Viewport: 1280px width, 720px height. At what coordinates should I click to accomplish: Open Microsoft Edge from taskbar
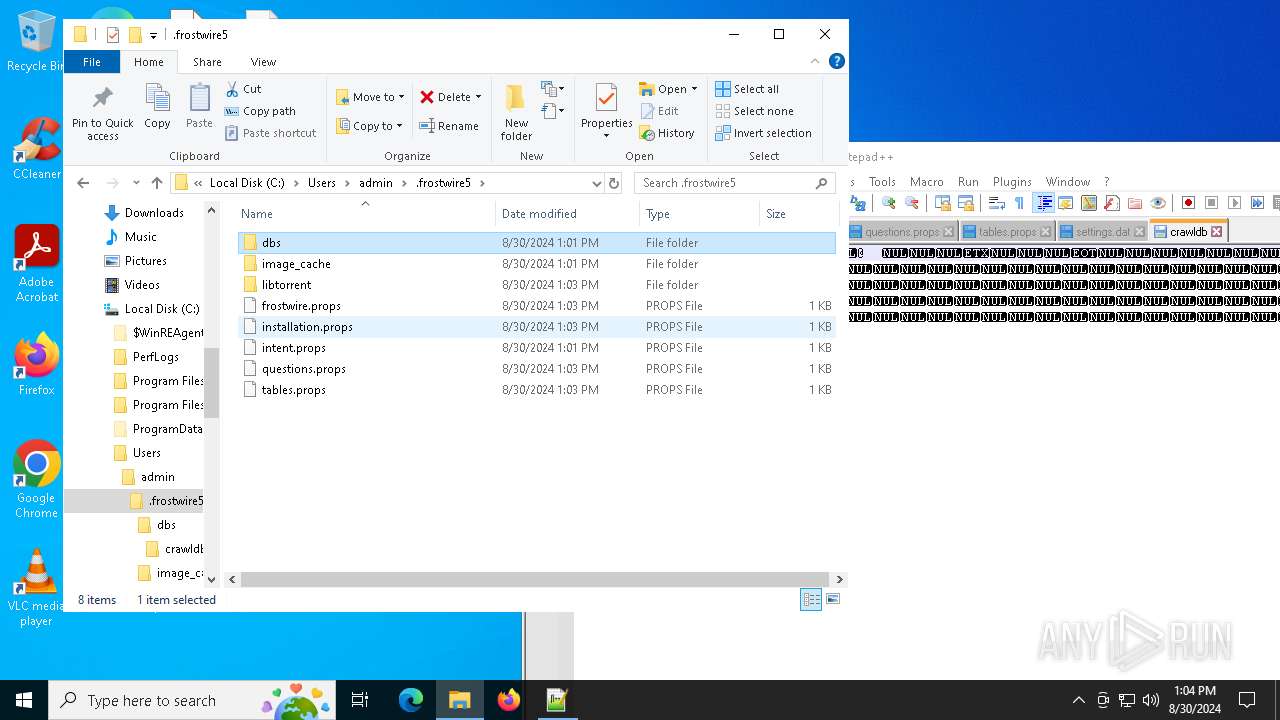411,700
